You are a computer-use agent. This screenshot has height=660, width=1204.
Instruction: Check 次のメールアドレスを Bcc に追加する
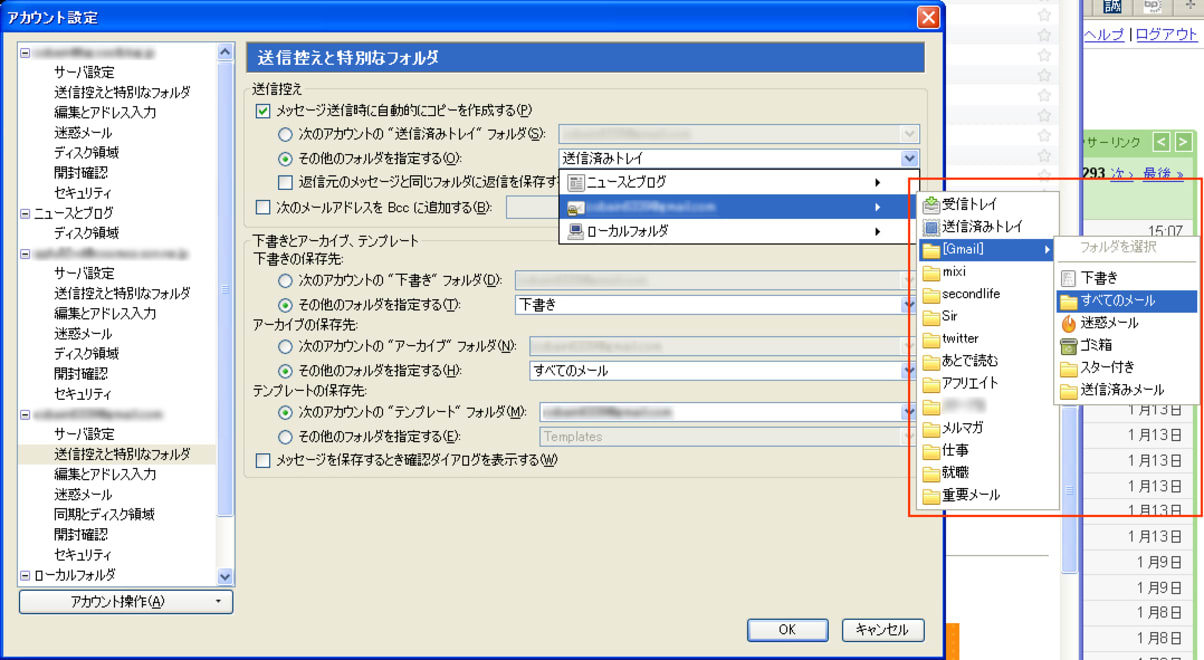coord(263,208)
